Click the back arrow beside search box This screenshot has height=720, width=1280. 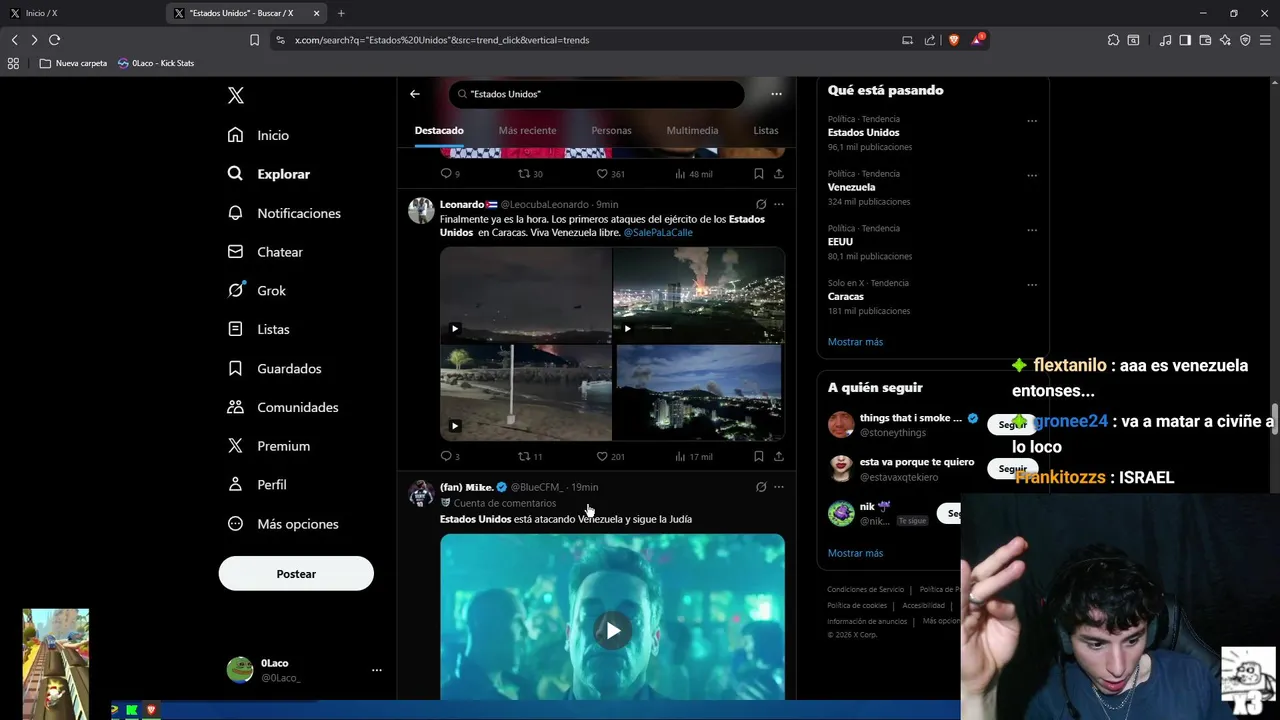click(415, 94)
